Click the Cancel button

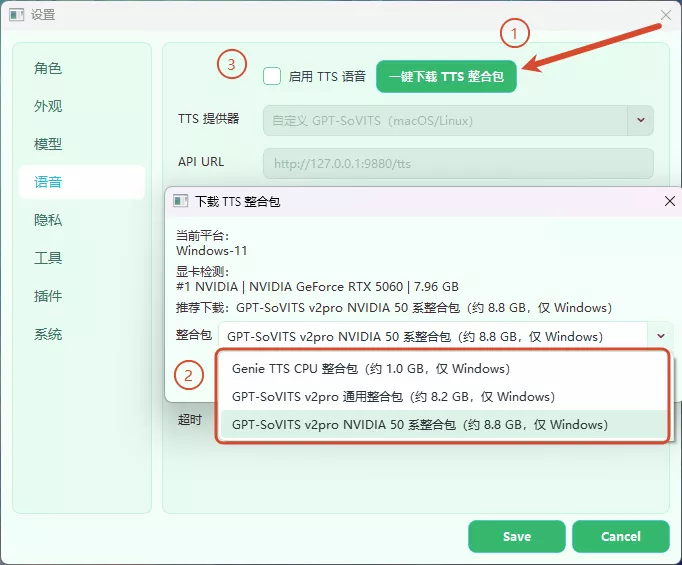click(x=621, y=536)
